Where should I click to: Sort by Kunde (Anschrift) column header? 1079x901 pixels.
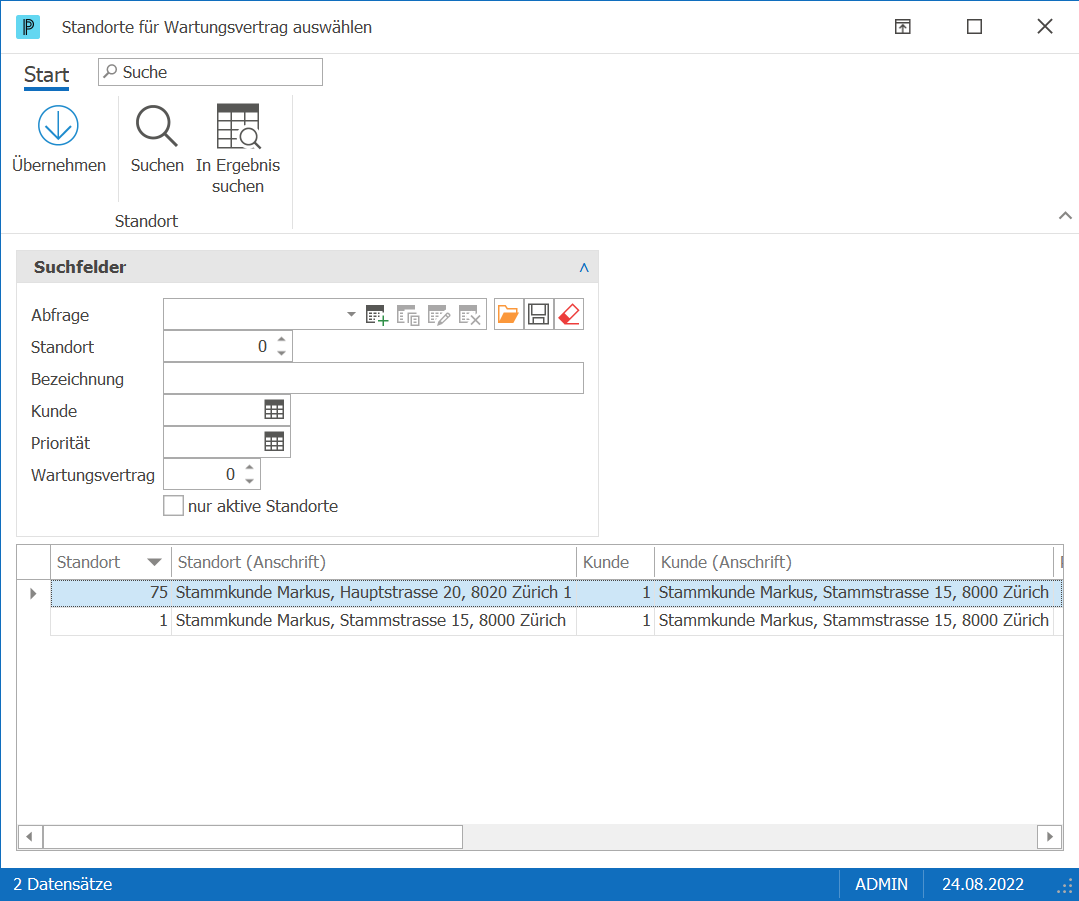pyautogui.click(x=853, y=562)
